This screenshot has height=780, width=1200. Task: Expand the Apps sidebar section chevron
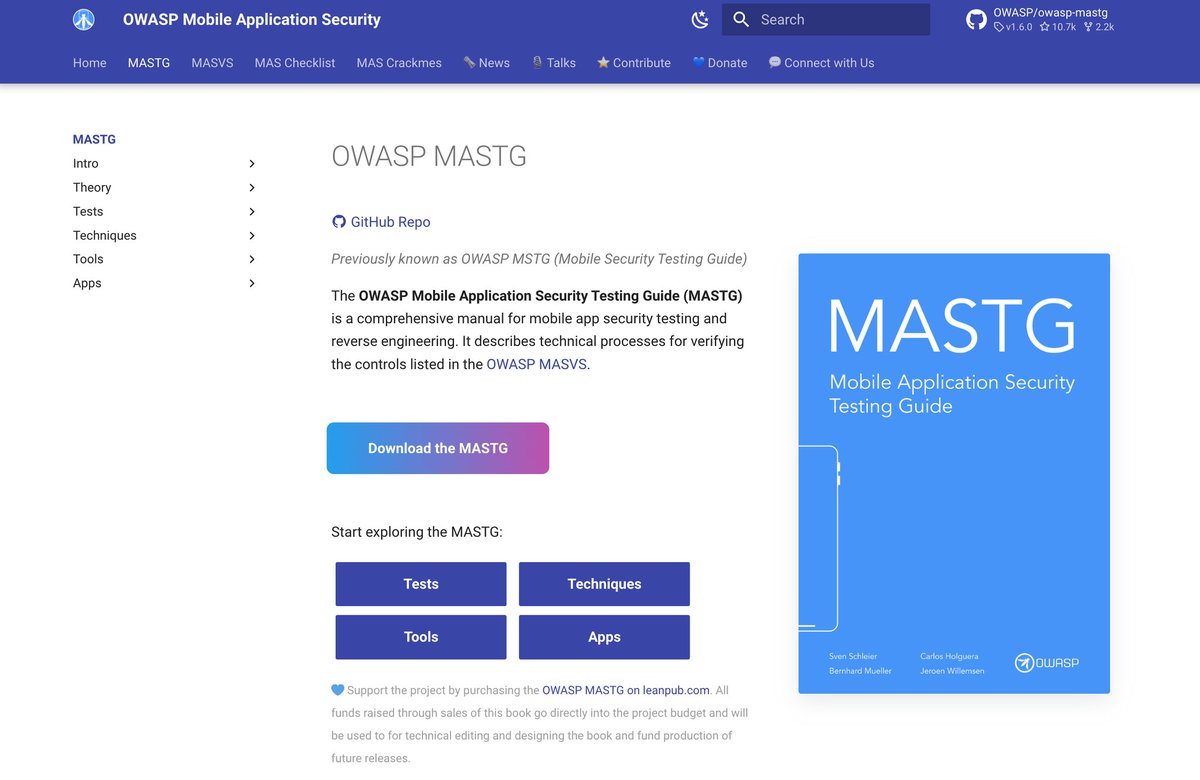(252, 284)
